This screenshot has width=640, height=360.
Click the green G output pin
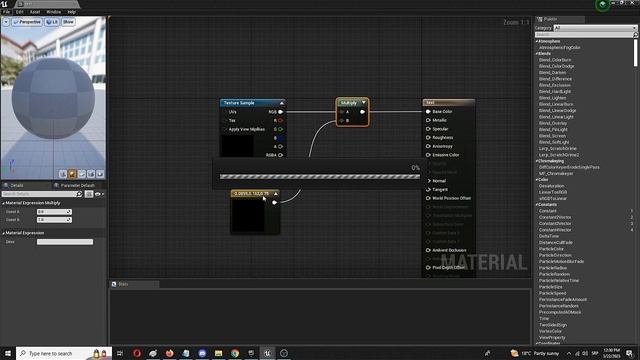pyautogui.click(x=280, y=129)
